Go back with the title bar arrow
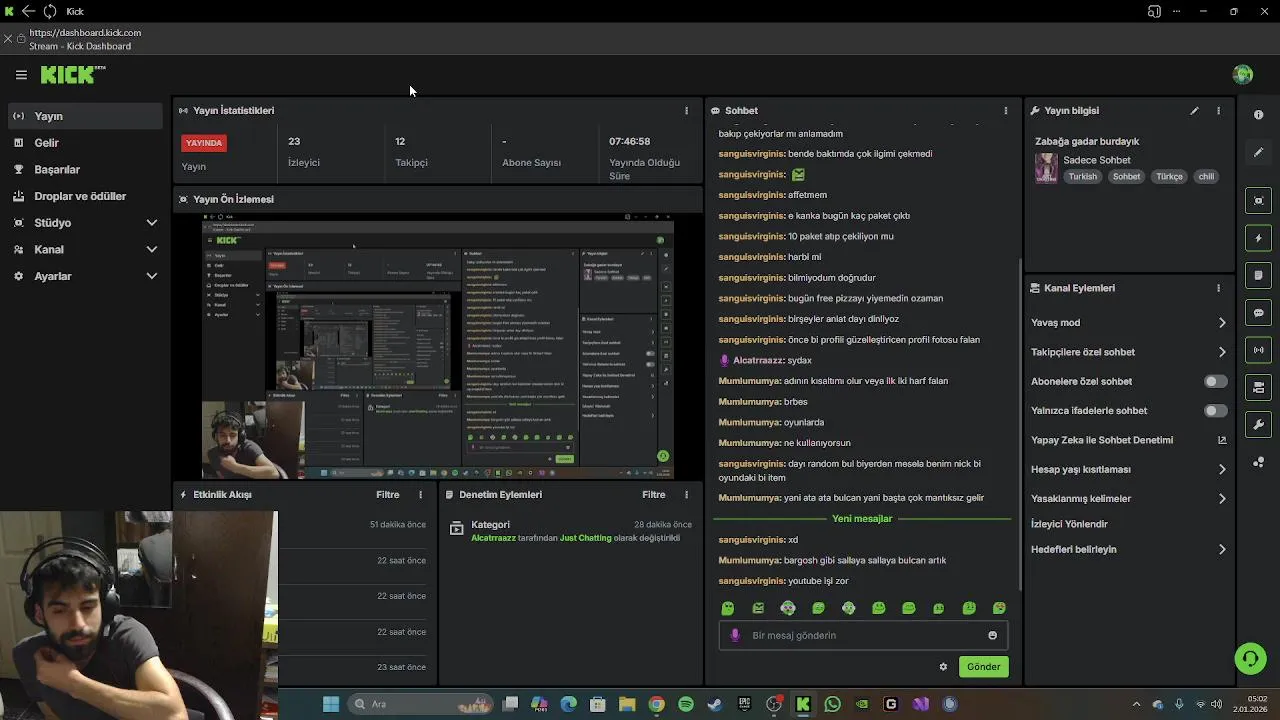The height and width of the screenshot is (720, 1280). pyautogui.click(x=28, y=11)
